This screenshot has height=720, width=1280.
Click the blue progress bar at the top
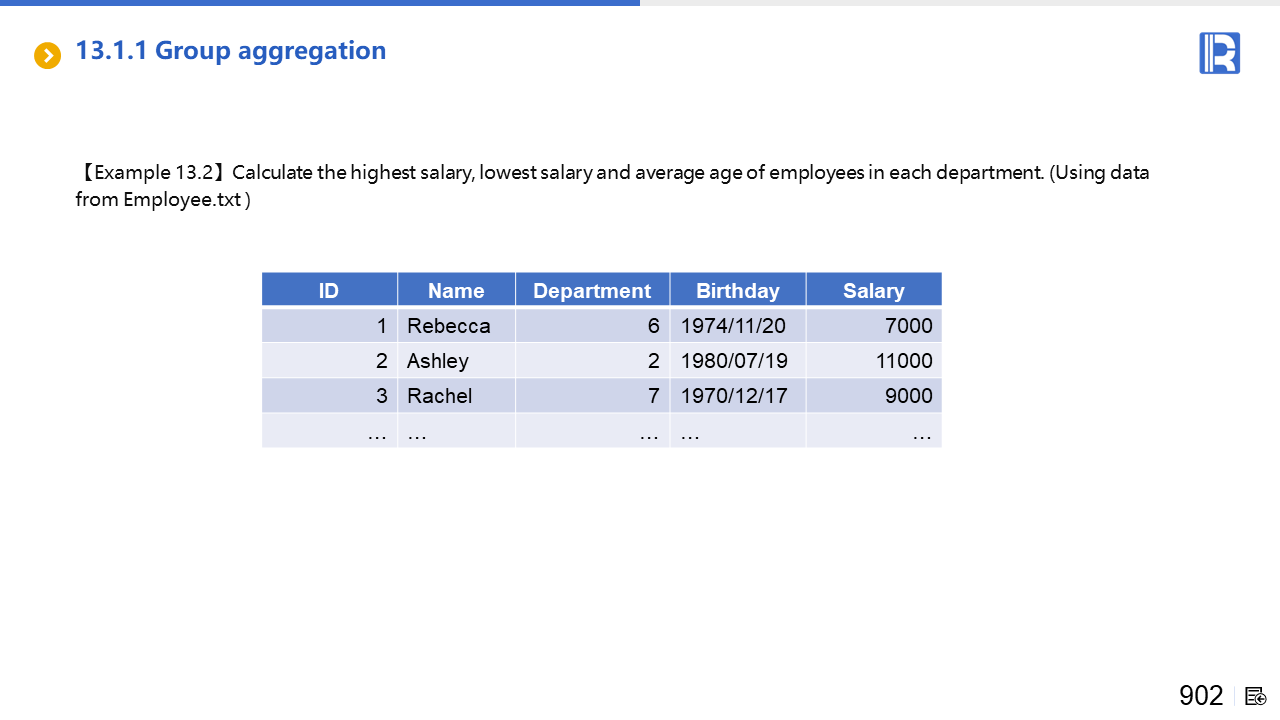coord(320,3)
